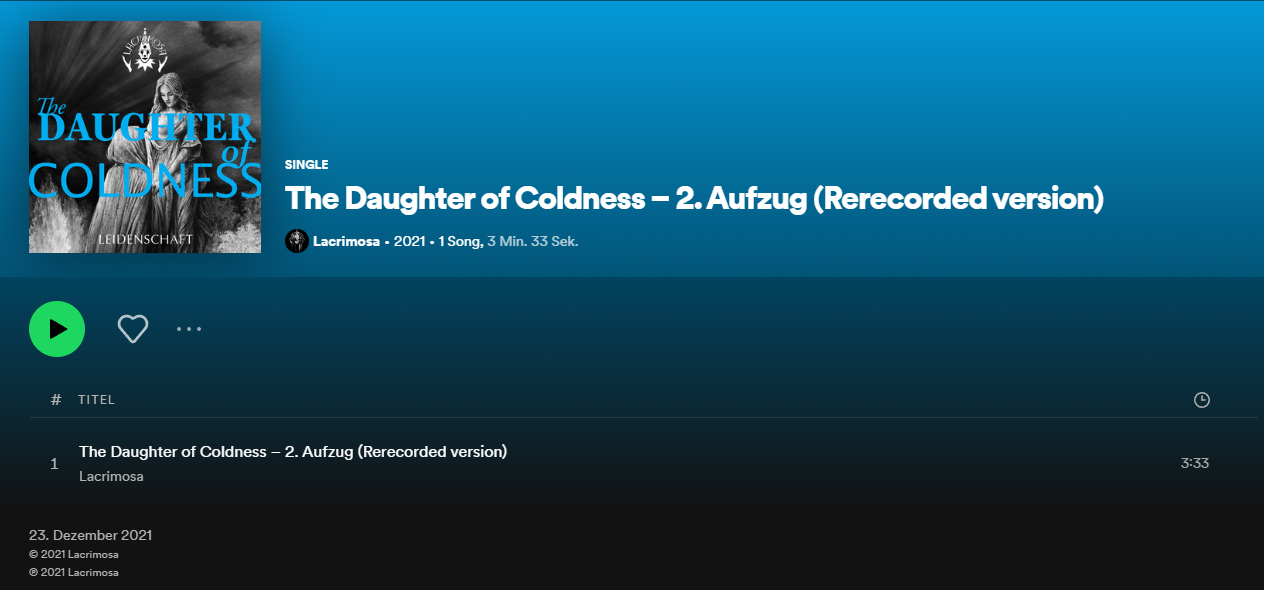The height and width of the screenshot is (590, 1264).
Task: Click the ℗ 2021 Lacrimosa phonographic line
Action: (x=74, y=573)
